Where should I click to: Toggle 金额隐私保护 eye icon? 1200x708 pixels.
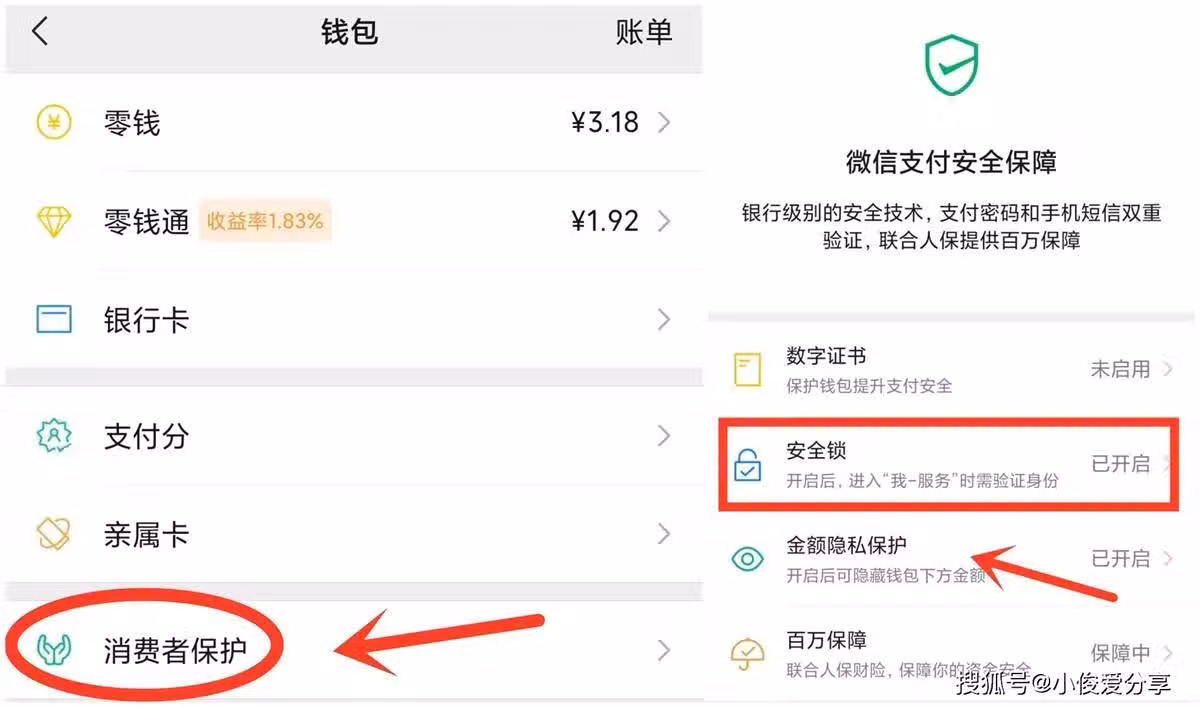coord(747,559)
